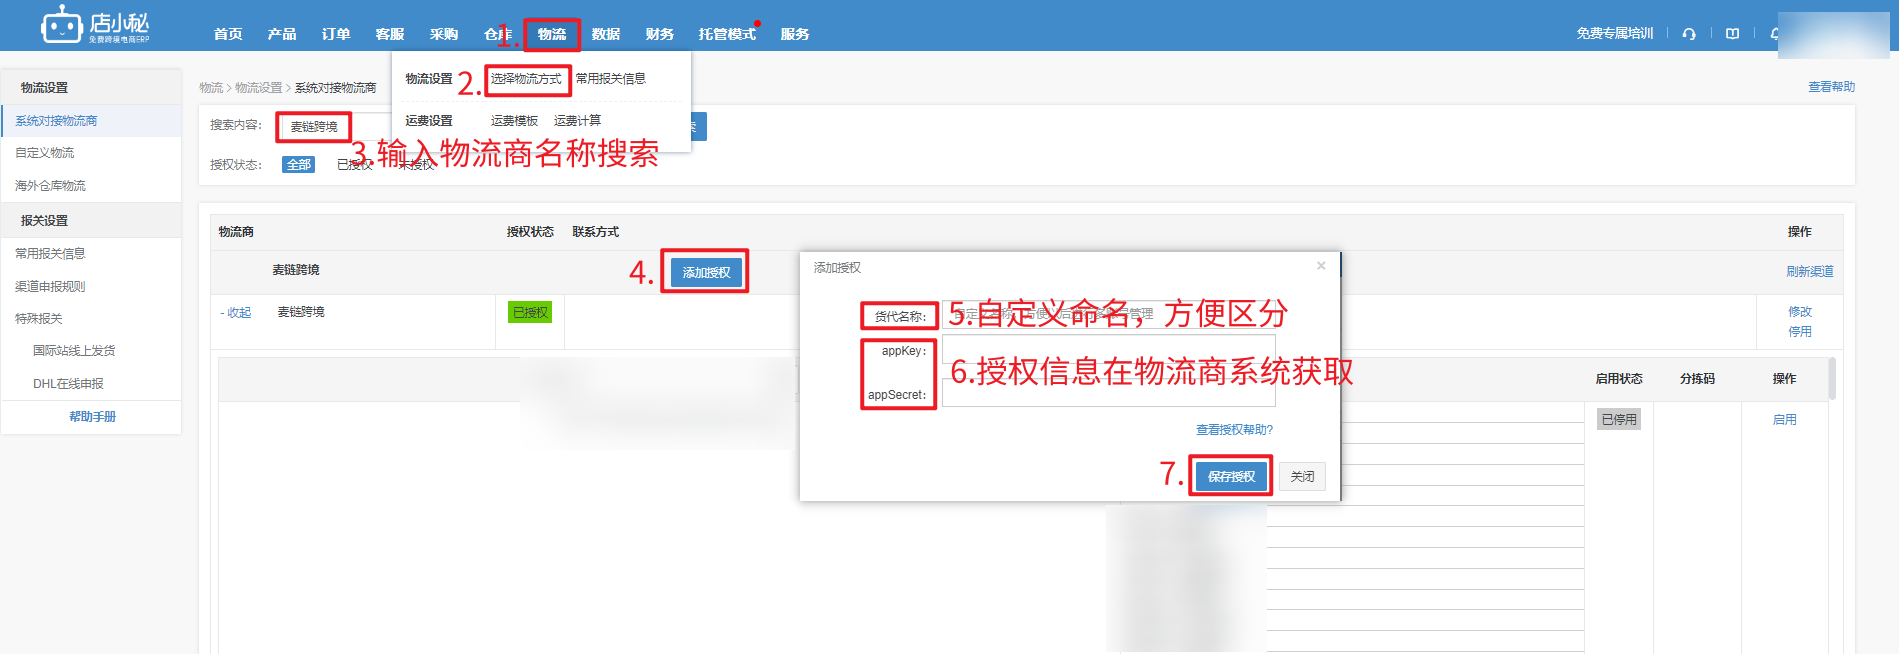Open the book icon in the top bar
The width and height of the screenshot is (1899, 654).
tap(1732, 34)
